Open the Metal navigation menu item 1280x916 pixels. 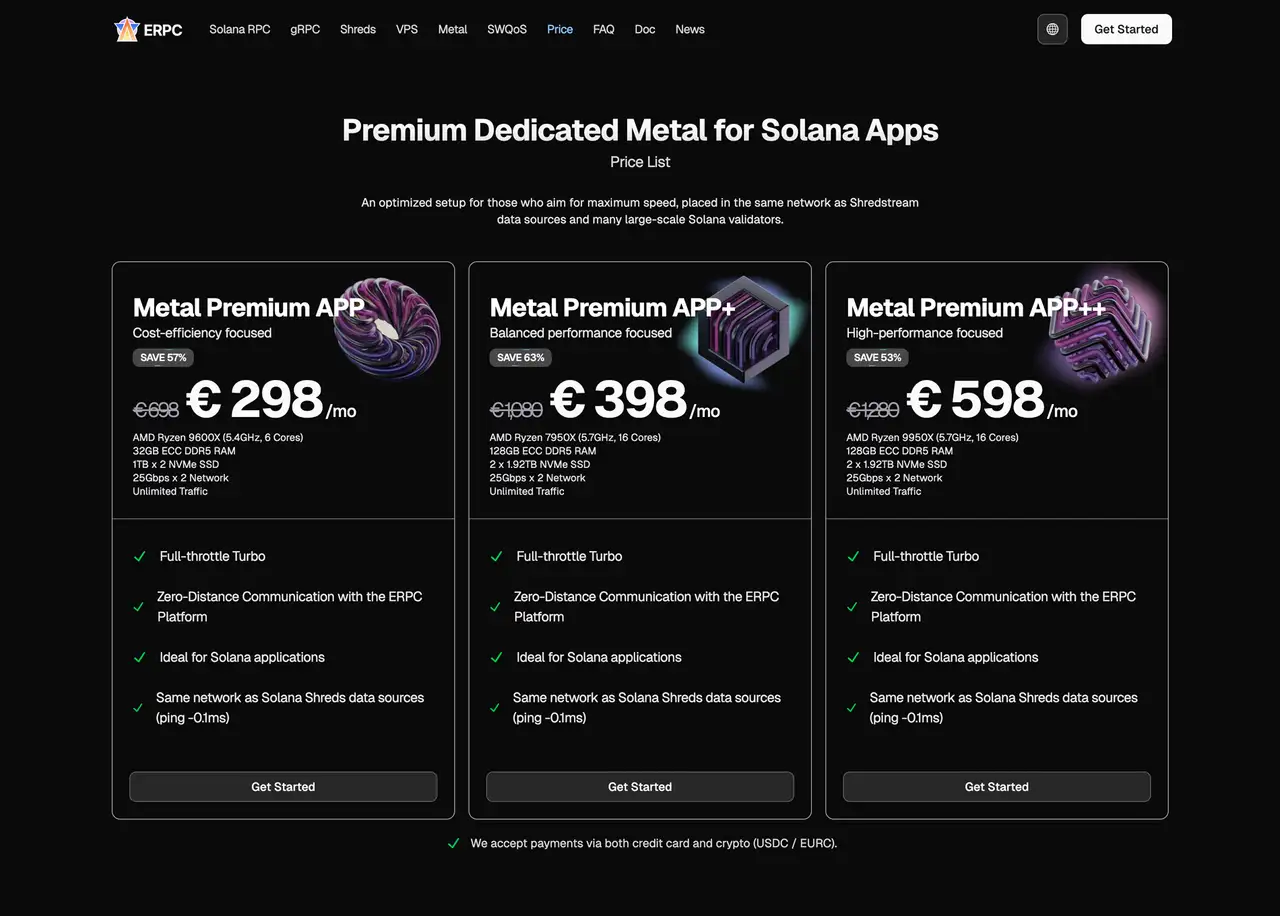(x=452, y=29)
